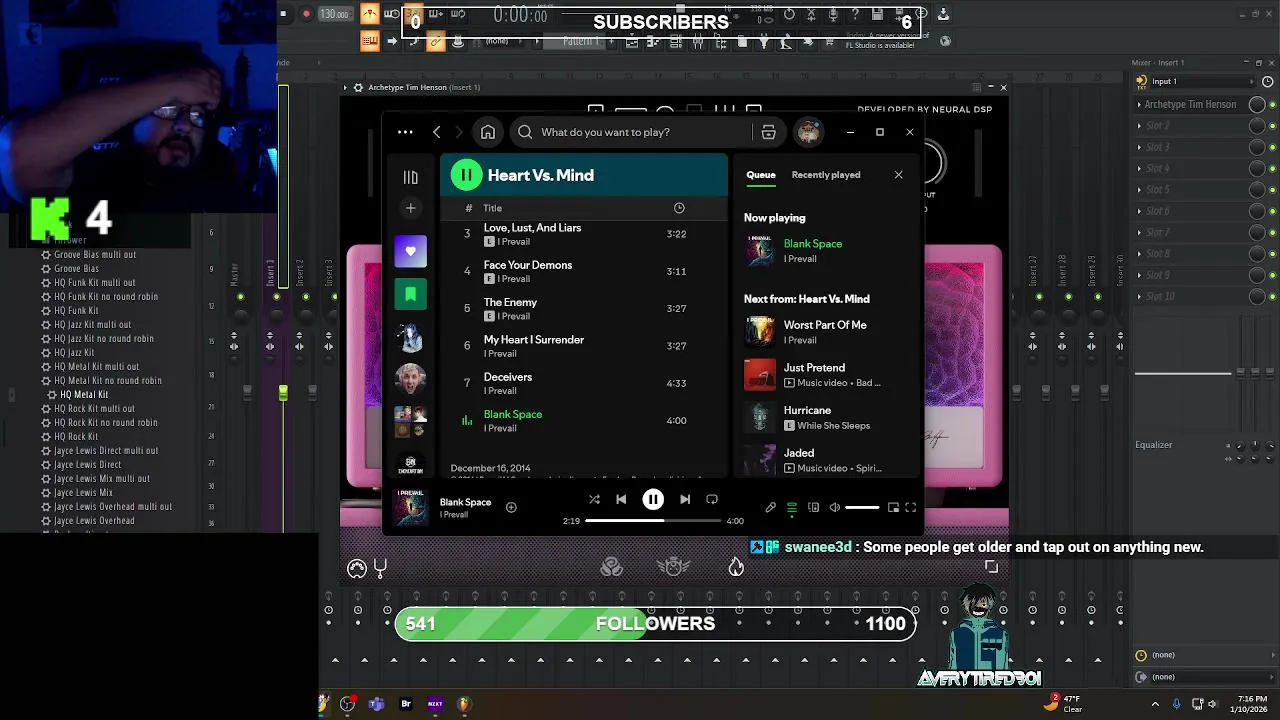Seek on the Blank Space progress bar
The width and height of the screenshot is (1280, 720).
pos(653,521)
